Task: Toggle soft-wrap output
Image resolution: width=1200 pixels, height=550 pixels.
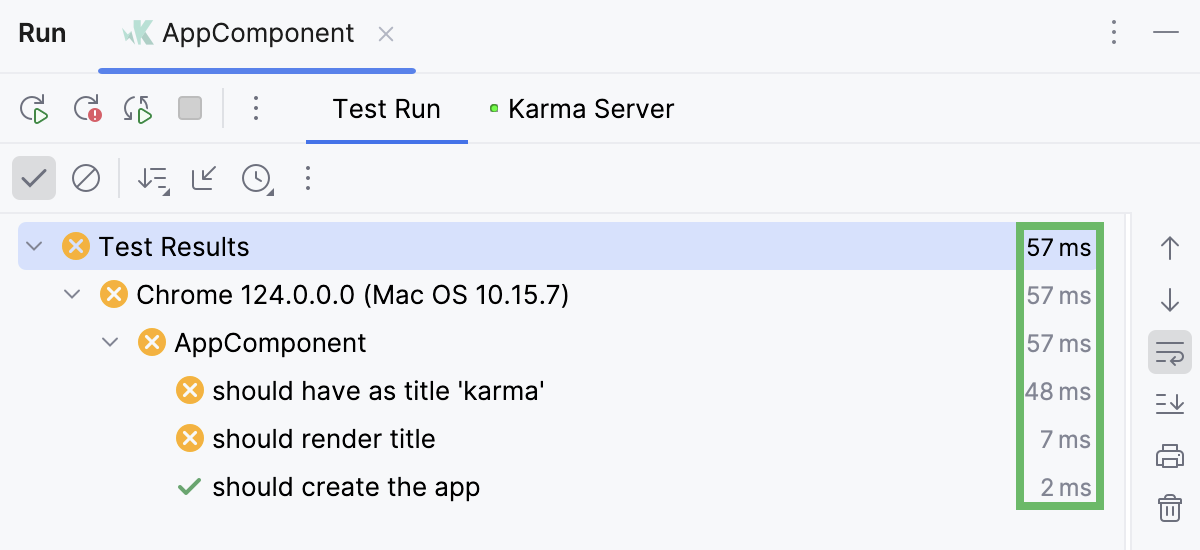Action: coord(1169,352)
